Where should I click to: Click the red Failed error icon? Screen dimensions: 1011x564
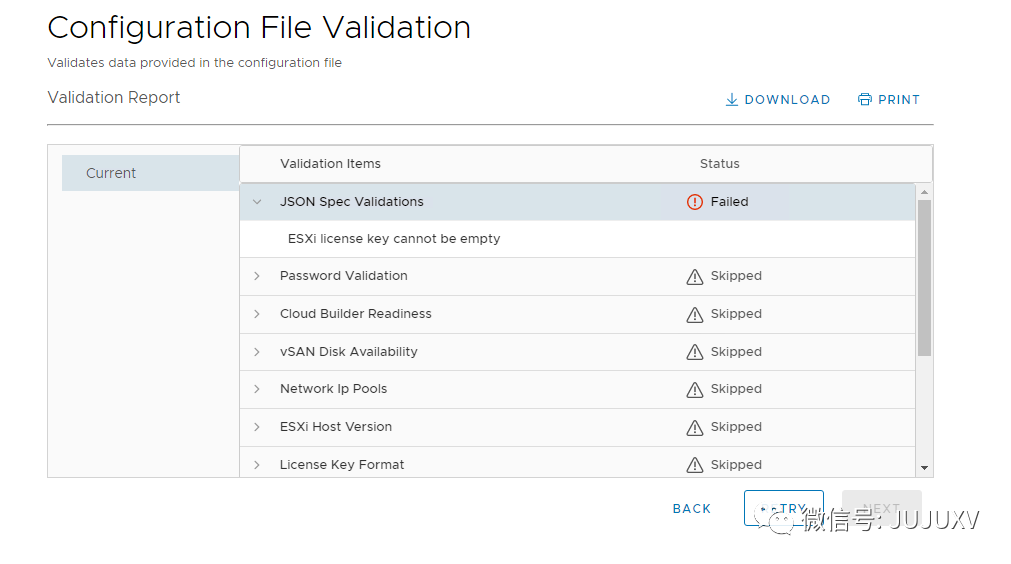tap(695, 202)
